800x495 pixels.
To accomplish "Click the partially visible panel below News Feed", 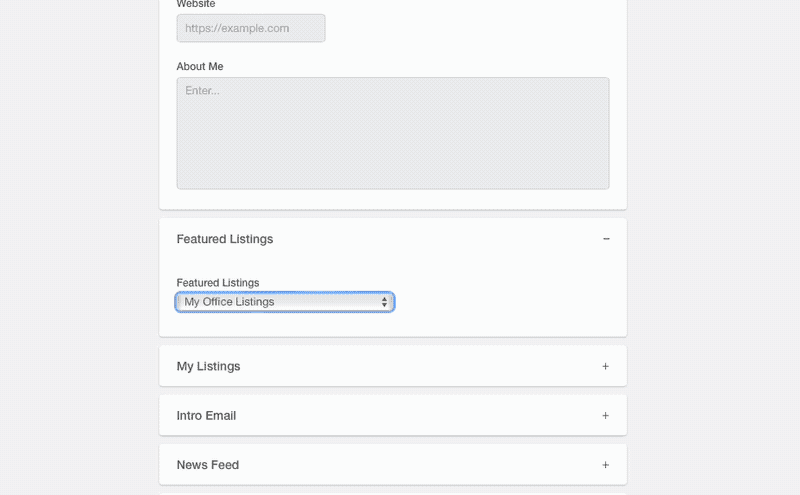I will (392, 493).
